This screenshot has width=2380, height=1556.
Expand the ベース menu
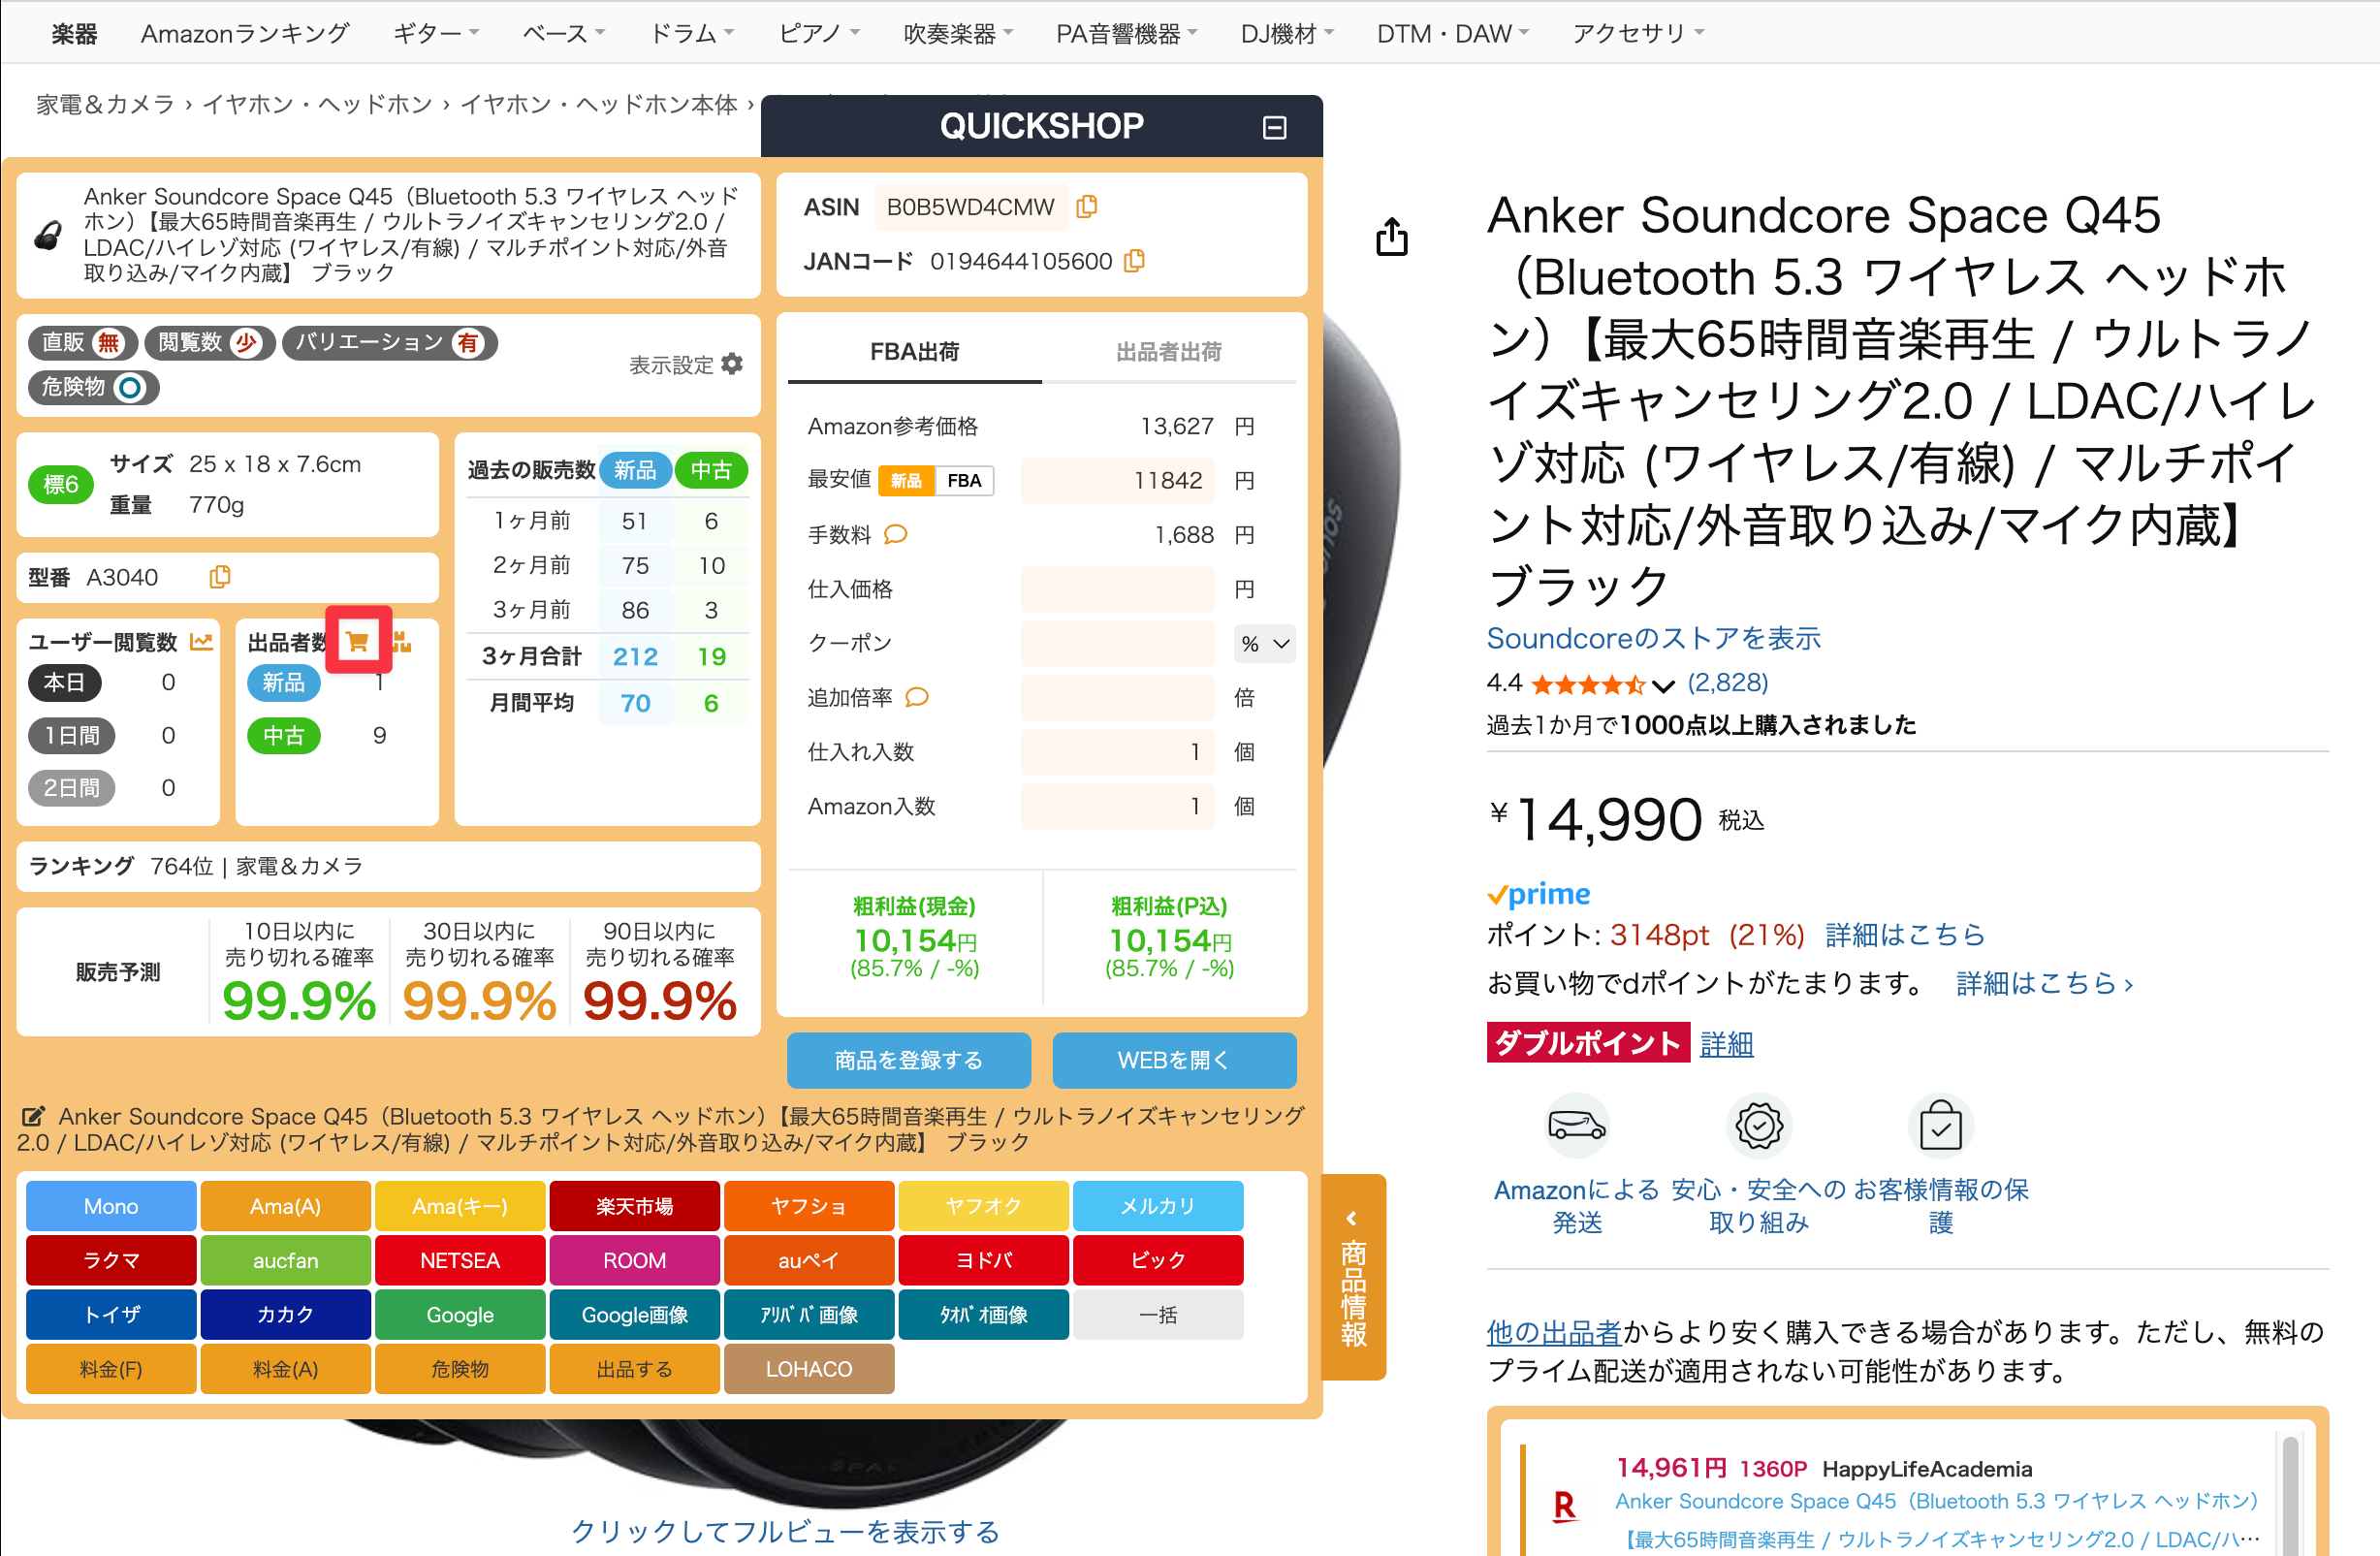[x=564, y=34]
